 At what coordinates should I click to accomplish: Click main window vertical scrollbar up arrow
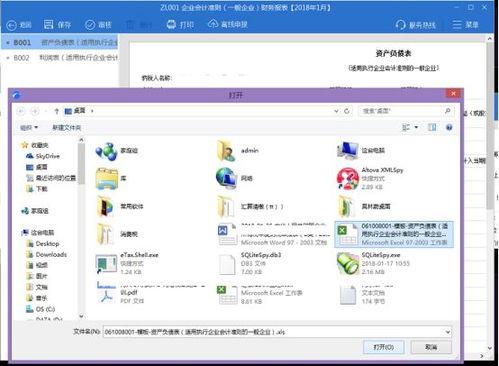click(x=489, y=39)
